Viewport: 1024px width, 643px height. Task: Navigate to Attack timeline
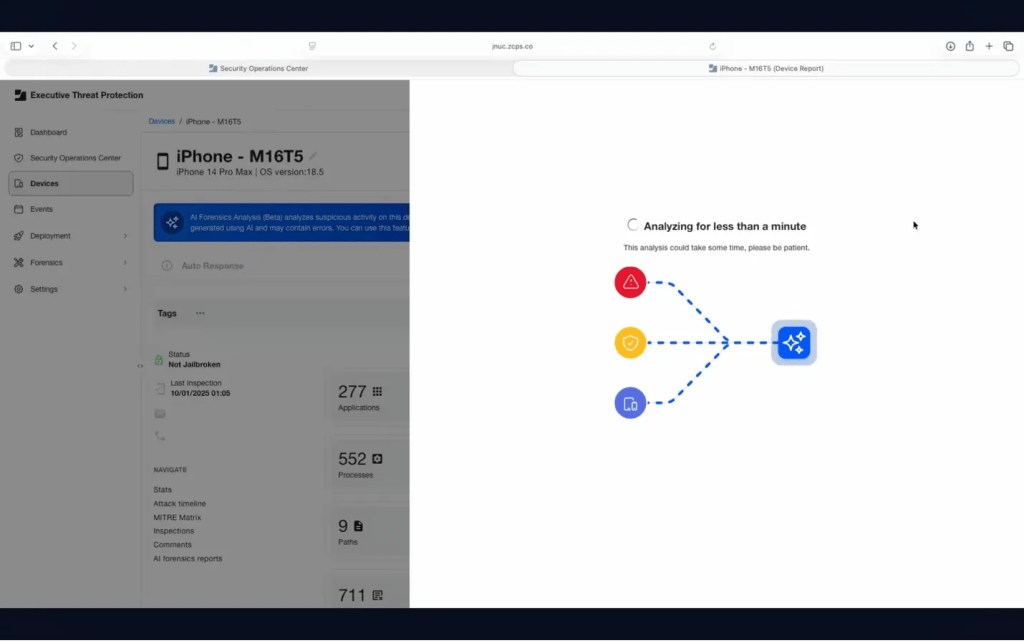coord(179,503)
